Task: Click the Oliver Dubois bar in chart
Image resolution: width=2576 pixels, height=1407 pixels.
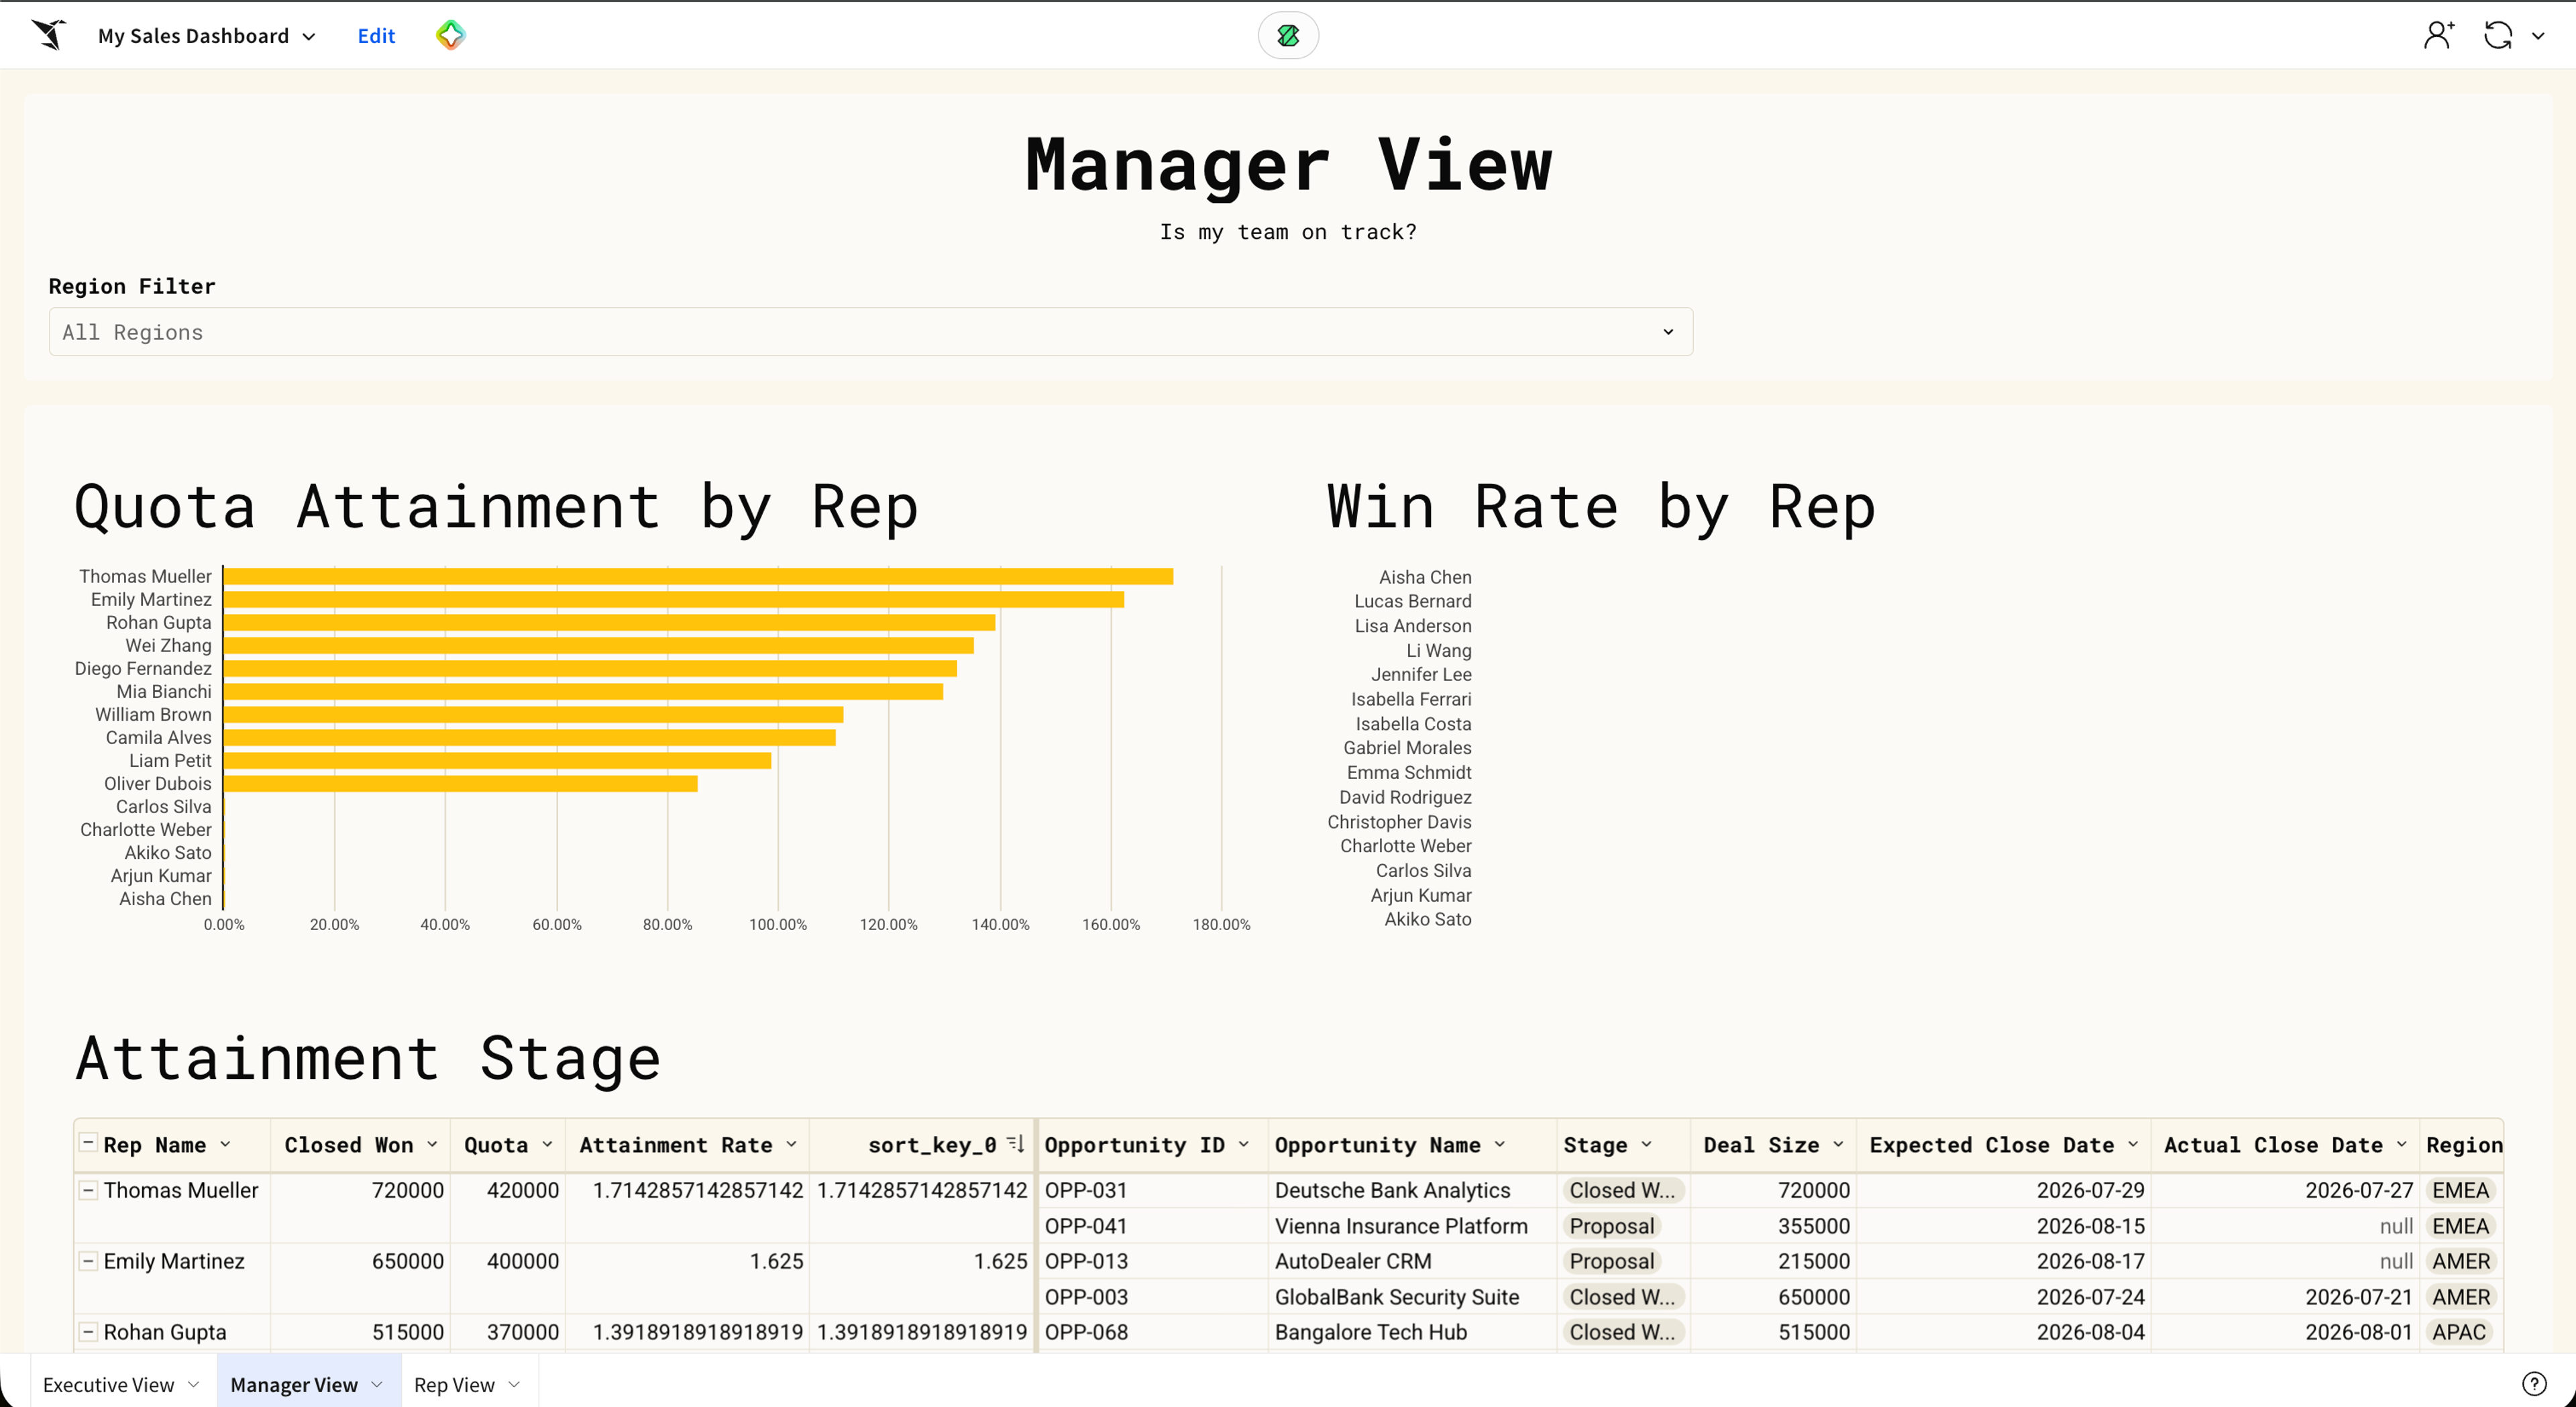Action: click(x=461, y=783)
